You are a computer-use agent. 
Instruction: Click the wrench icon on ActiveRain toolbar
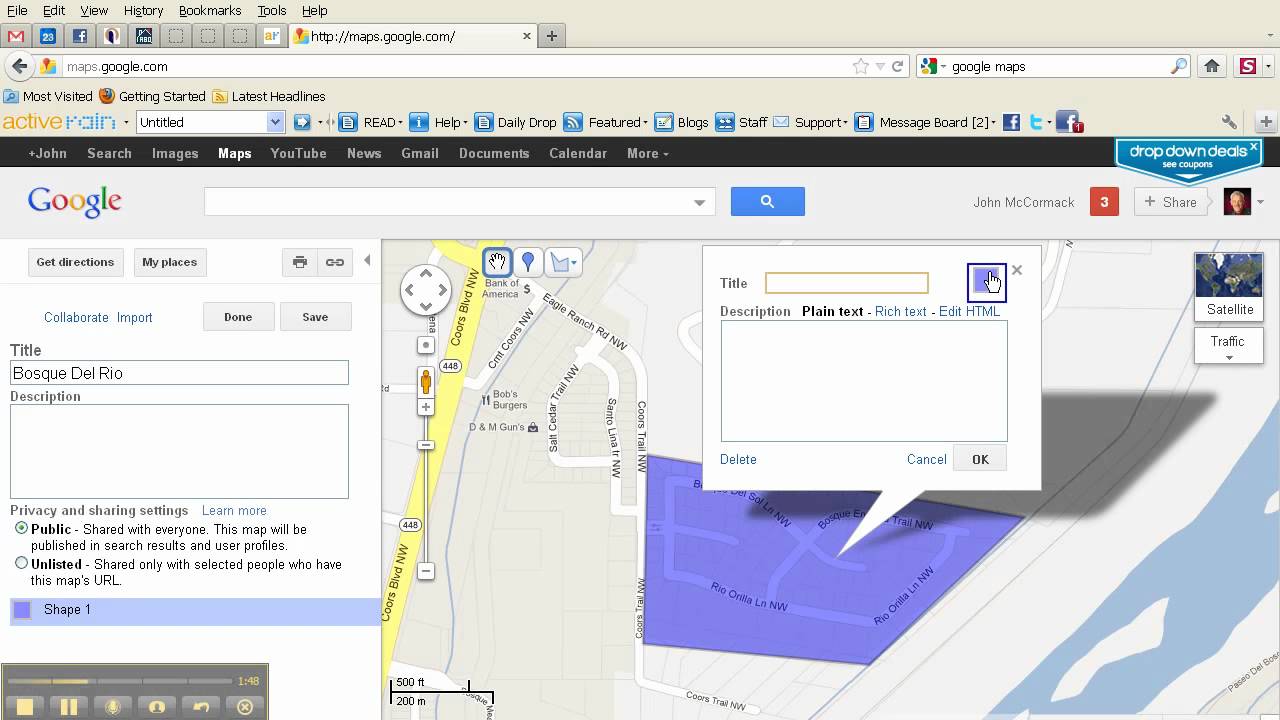[1229, 122]
